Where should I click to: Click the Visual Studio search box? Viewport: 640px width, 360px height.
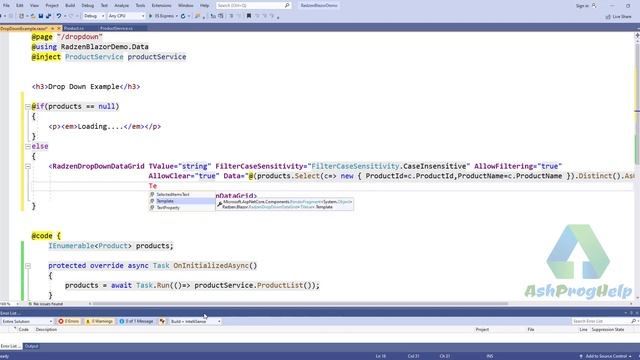(x=253, y=5)
